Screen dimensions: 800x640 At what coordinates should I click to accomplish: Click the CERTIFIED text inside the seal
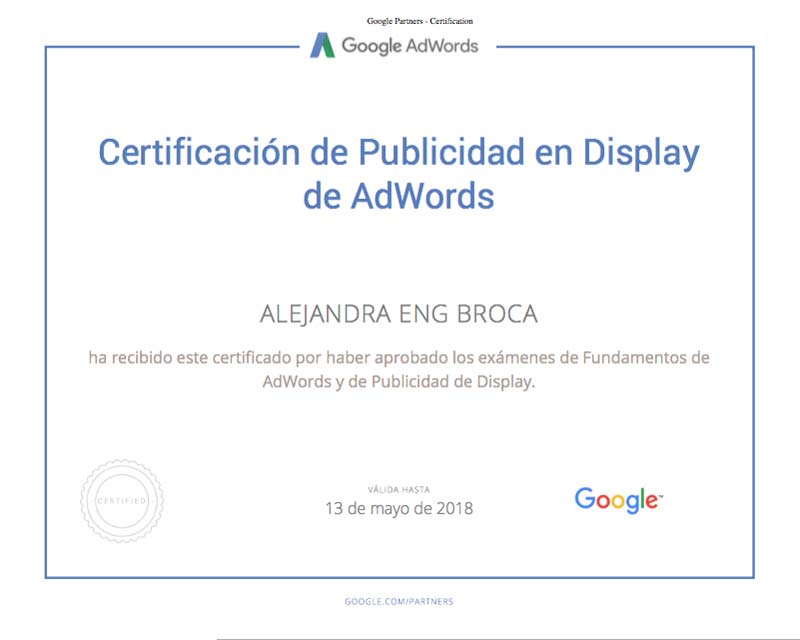(x=121, y=499)
